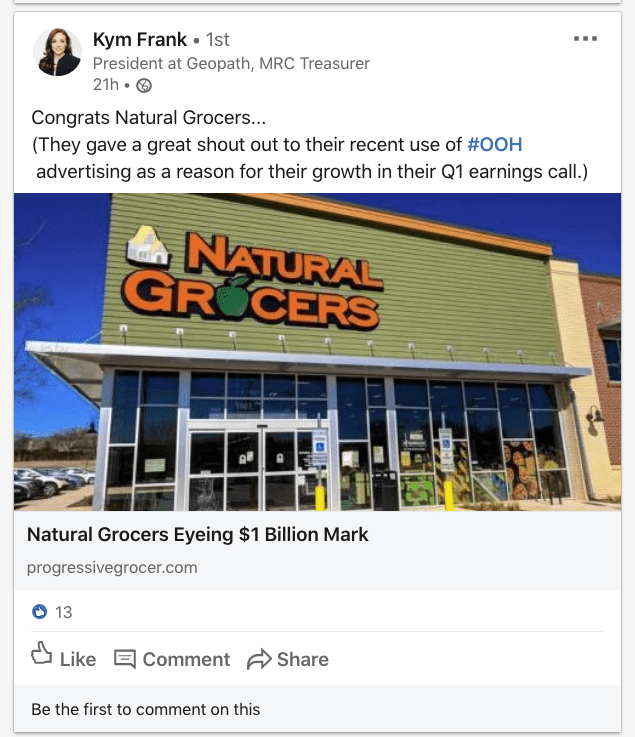The image size is (635, 737).
Task: Open Kym Frank's profile photo
Action: [x=58, y=52]
